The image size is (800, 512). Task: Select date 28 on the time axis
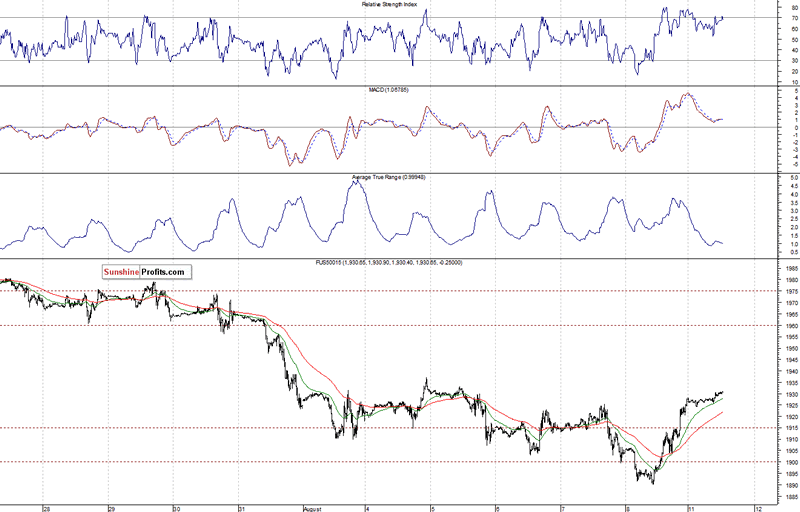46,507
